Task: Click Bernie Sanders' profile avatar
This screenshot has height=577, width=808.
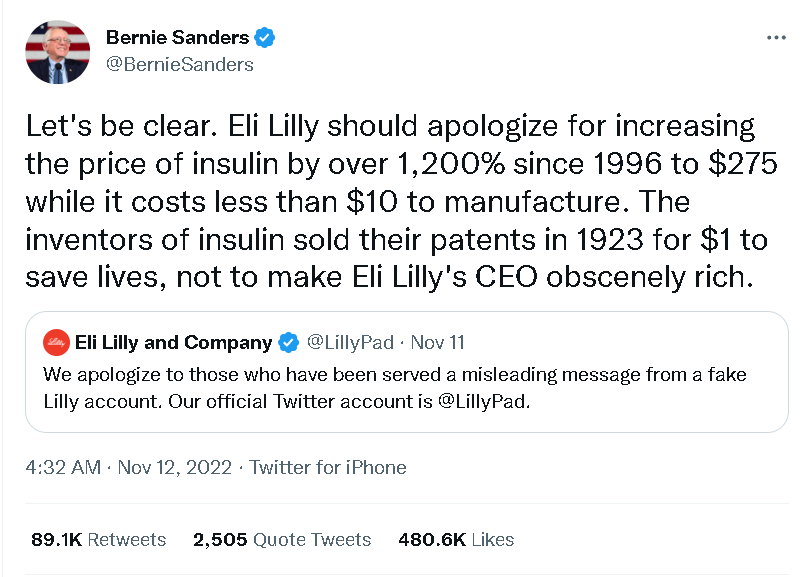Action: pyautogui.click(x=58, y=52)
